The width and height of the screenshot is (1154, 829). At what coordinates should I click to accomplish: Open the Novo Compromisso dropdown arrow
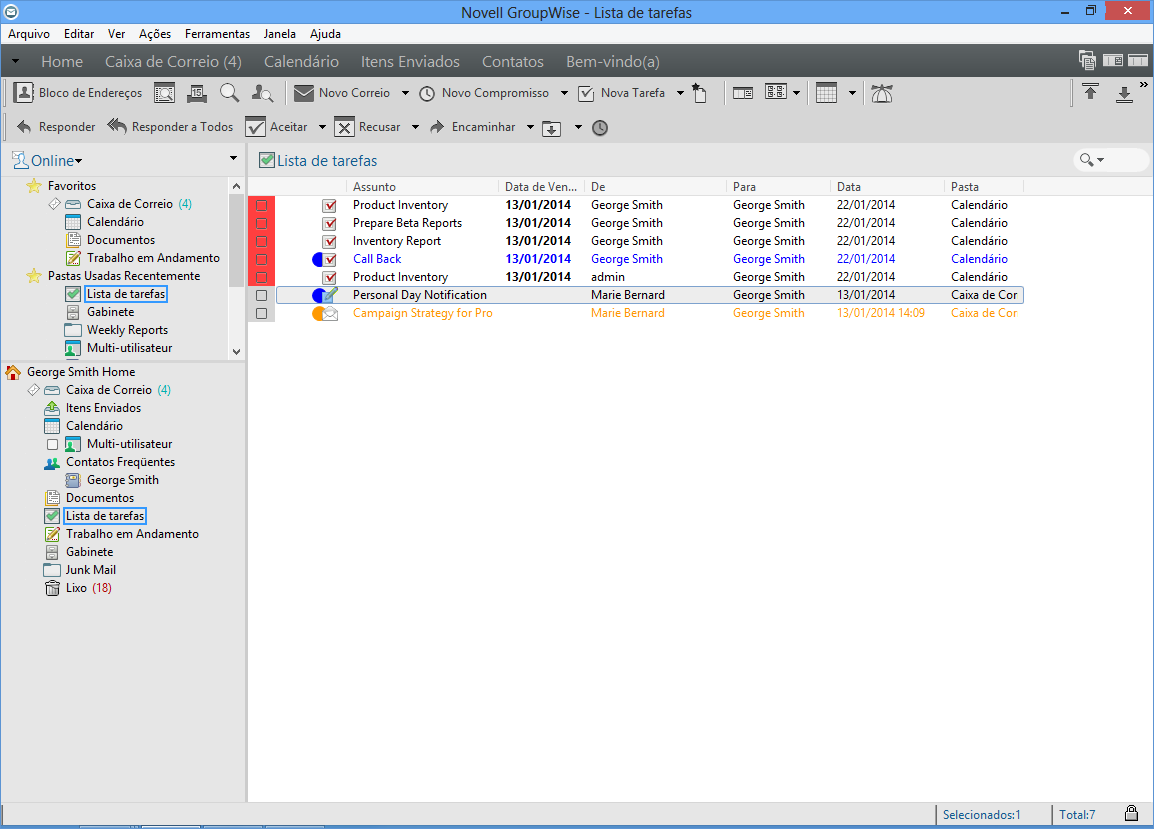coord(564,93)
